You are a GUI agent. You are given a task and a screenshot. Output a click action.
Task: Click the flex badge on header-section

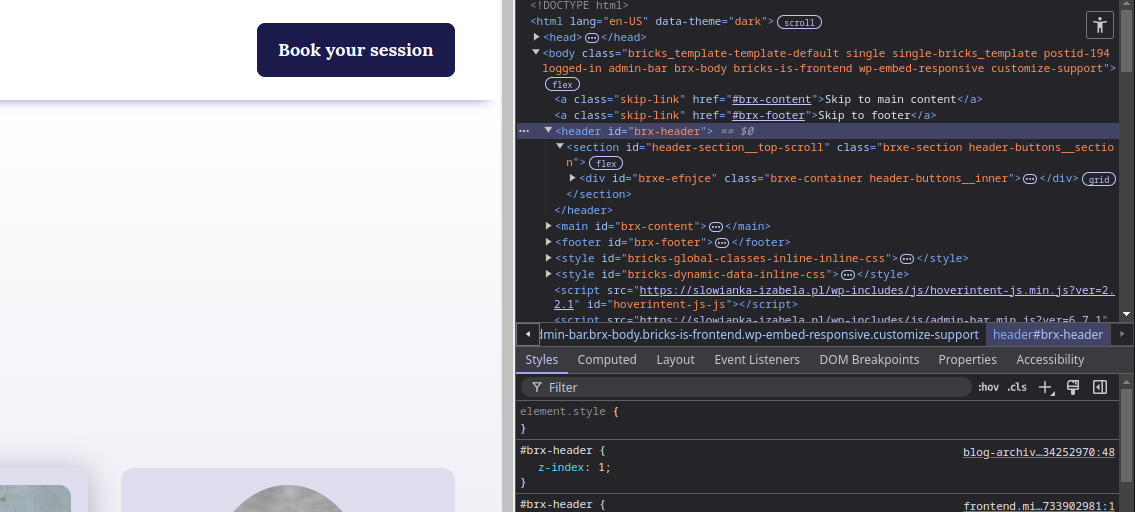click(606, 164)
